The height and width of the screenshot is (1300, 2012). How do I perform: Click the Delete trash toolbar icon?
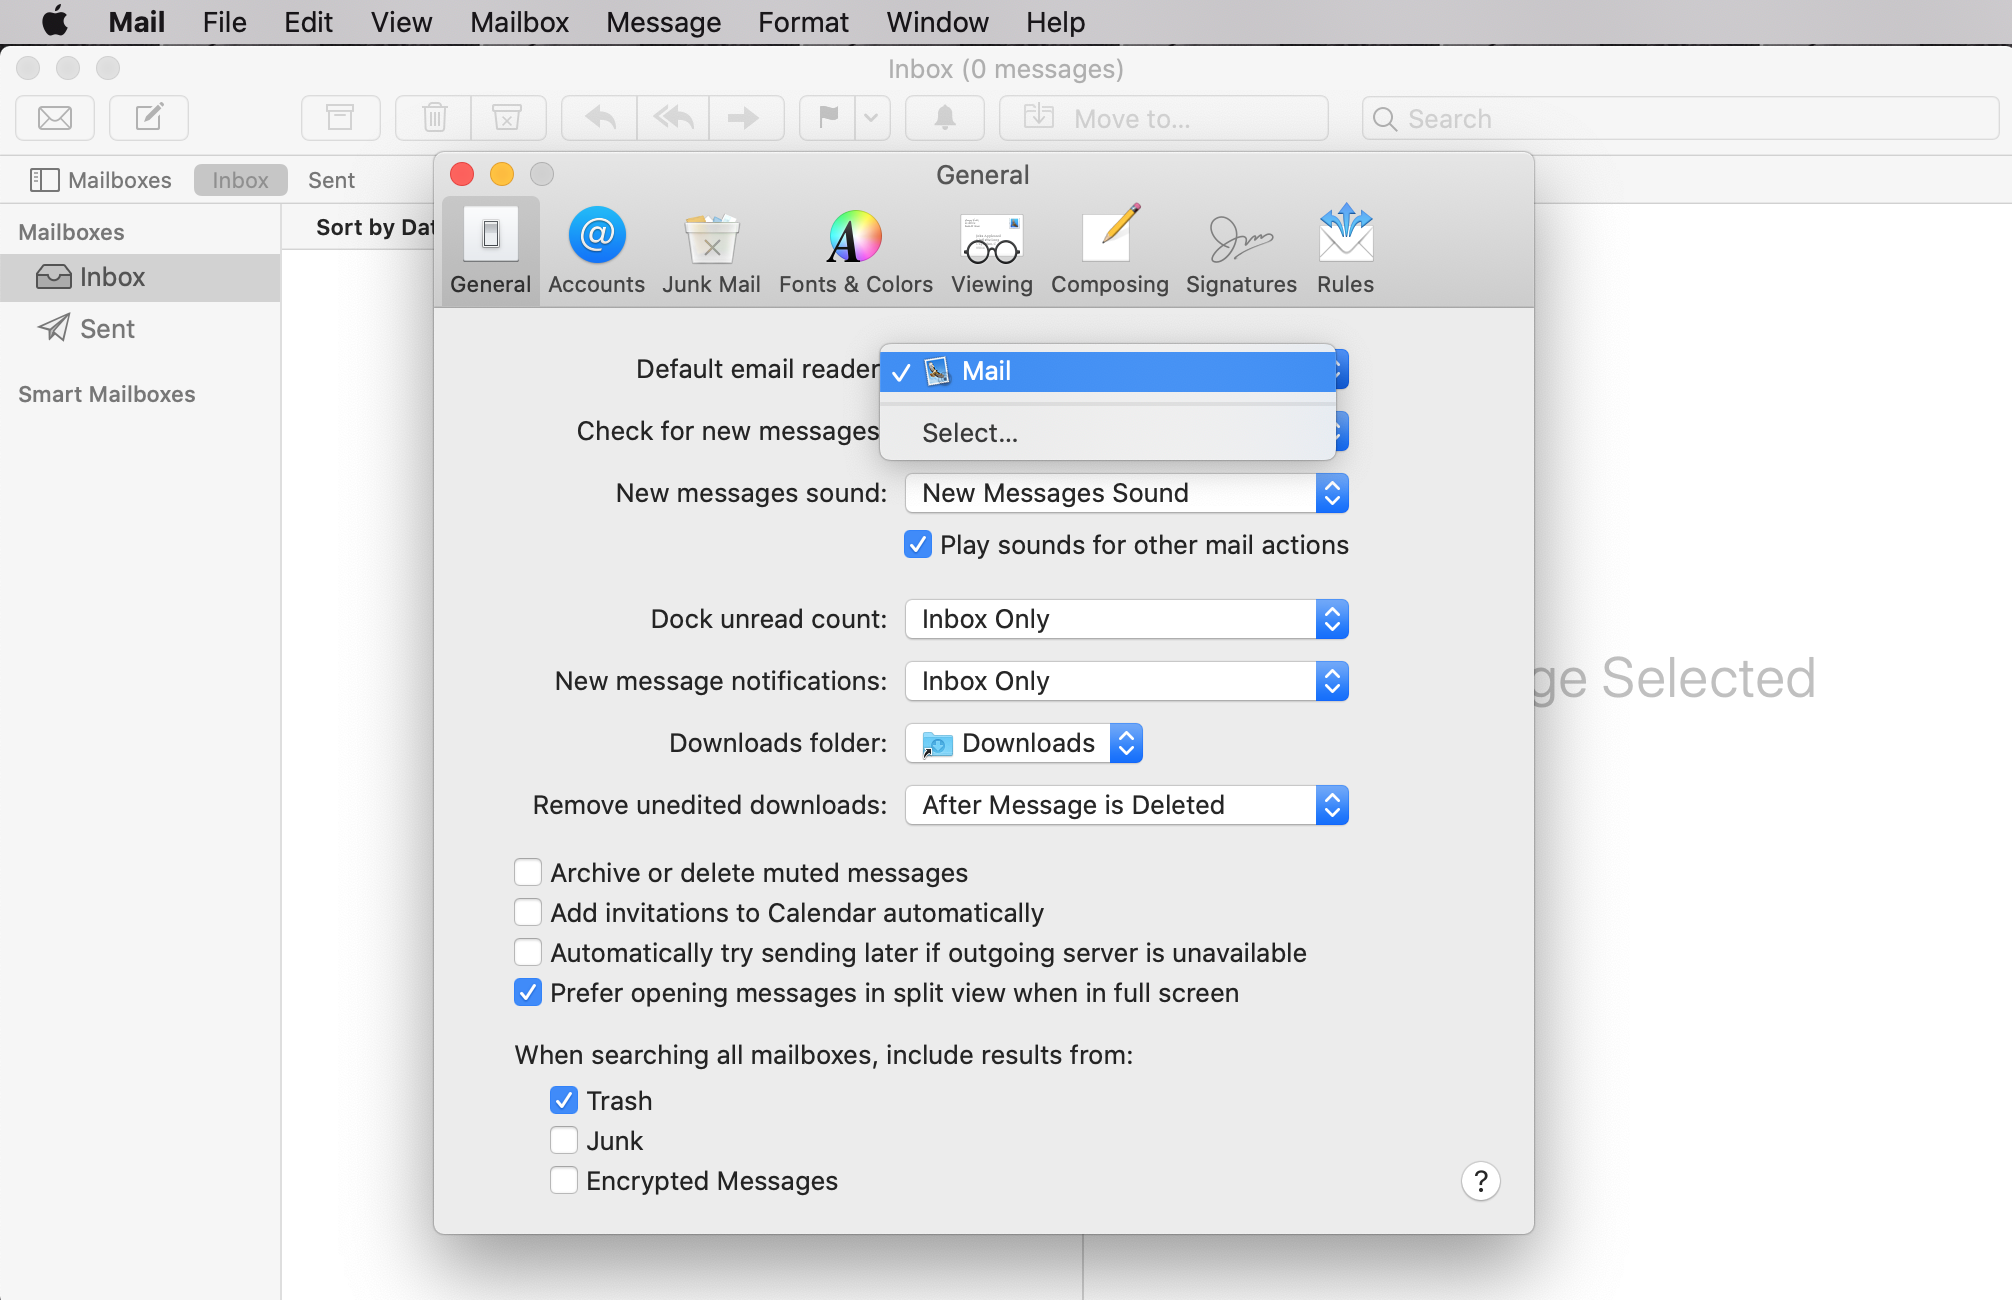[434, 118]
